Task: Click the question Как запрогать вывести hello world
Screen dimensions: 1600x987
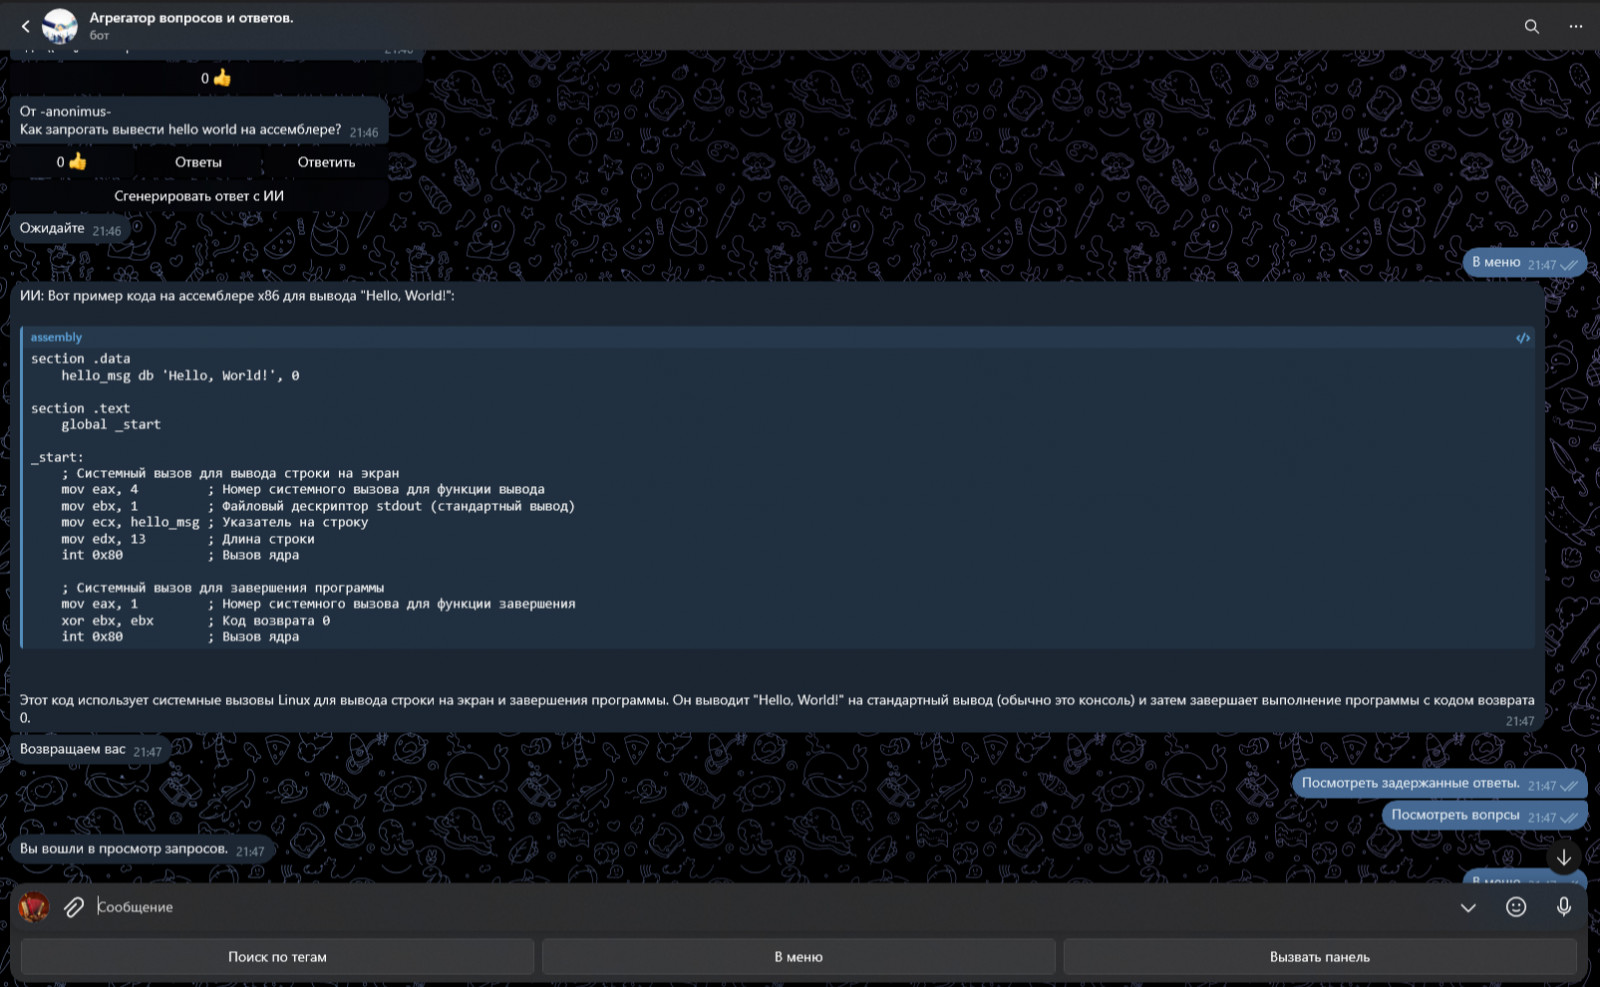Action: (x=180, y=130)
